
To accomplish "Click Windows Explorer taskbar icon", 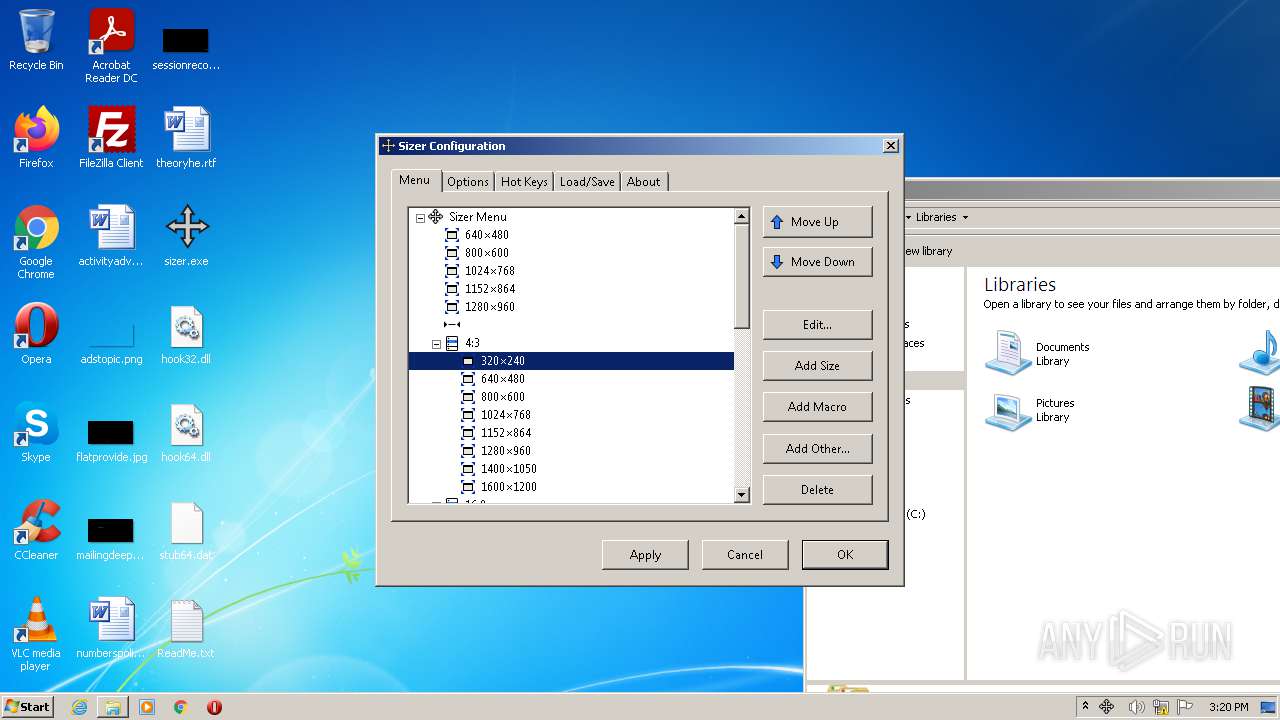I will (x=113, y=707).
